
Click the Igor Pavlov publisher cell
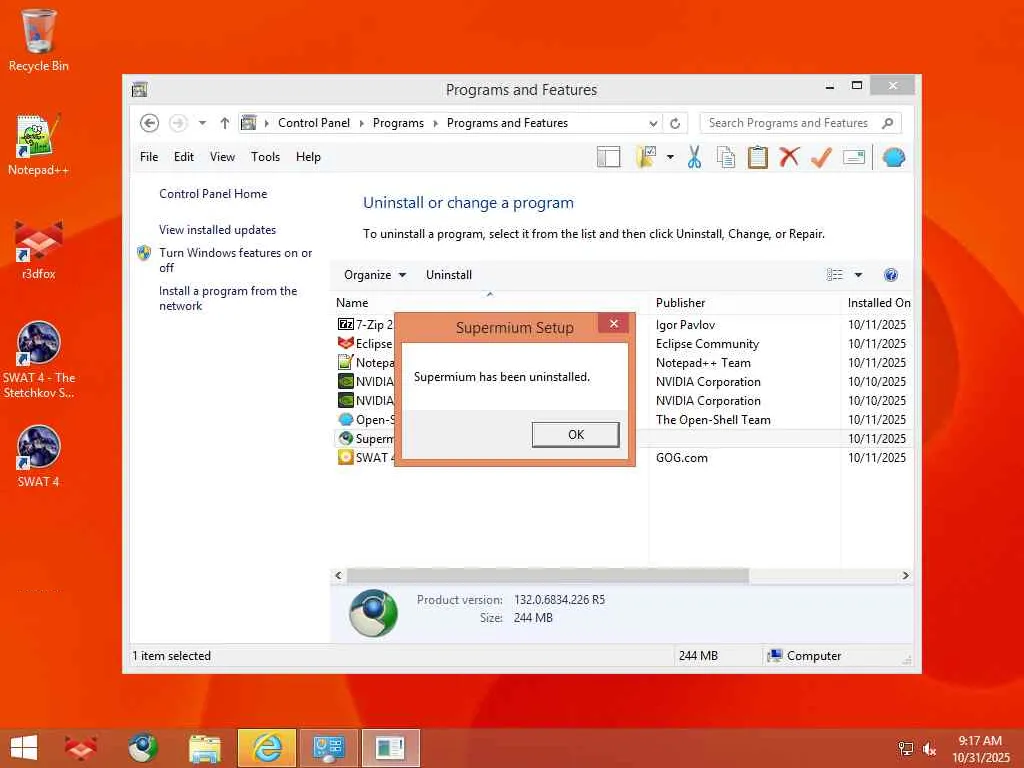(685, 325)
